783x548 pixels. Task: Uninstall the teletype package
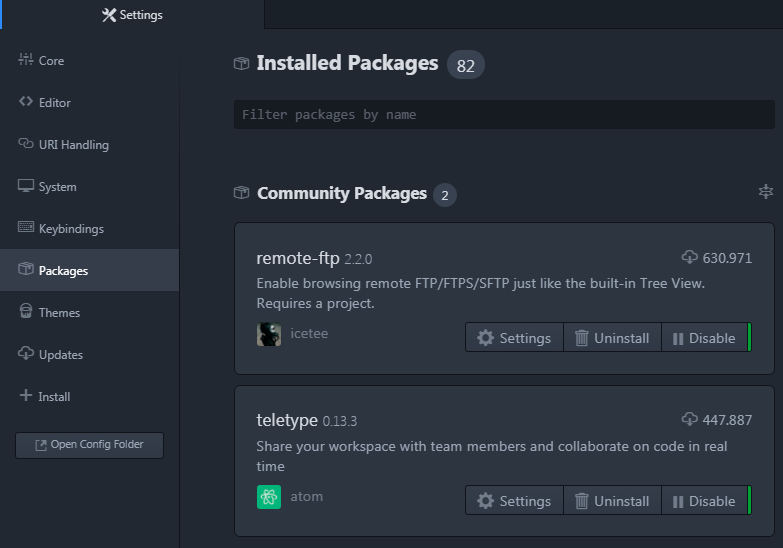click(612, 501)
